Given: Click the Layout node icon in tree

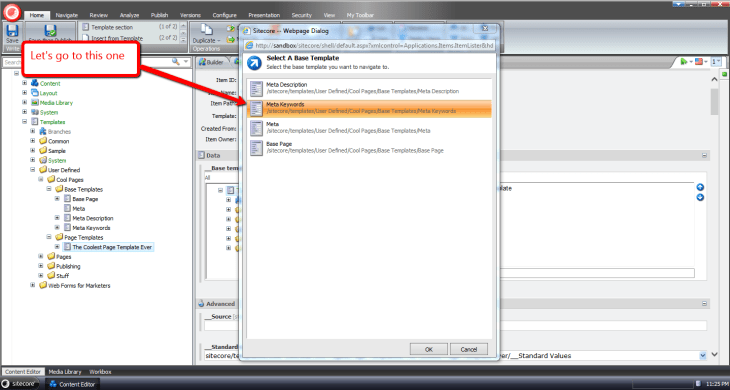Looking at the screenshot, I should 35,93.
